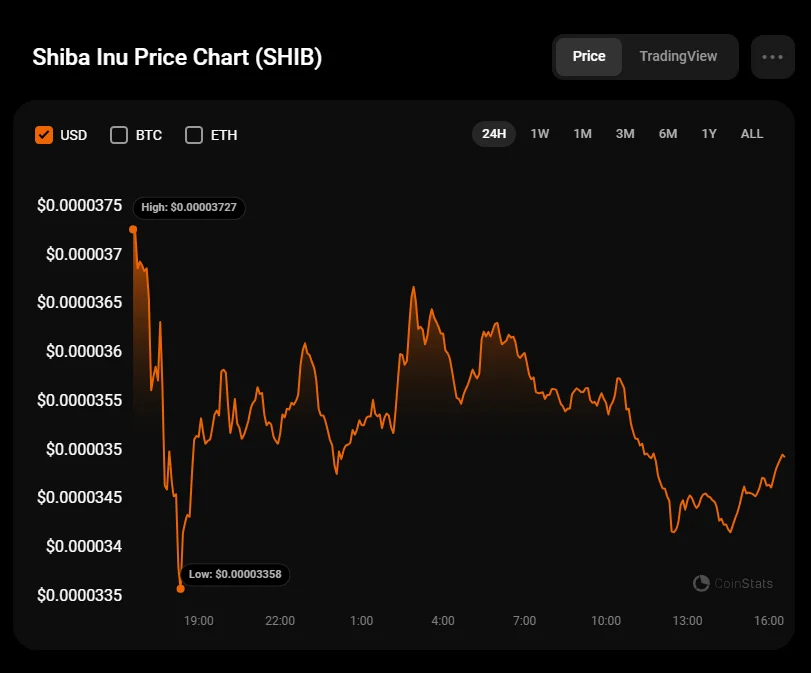Select the 1W time range
The height and width of the screenshot is (673, 811).
[x=539, y=134]
